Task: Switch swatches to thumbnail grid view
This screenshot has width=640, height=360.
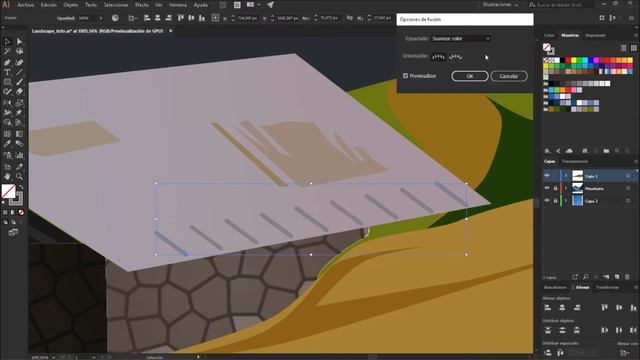Action: pos(633,48)
